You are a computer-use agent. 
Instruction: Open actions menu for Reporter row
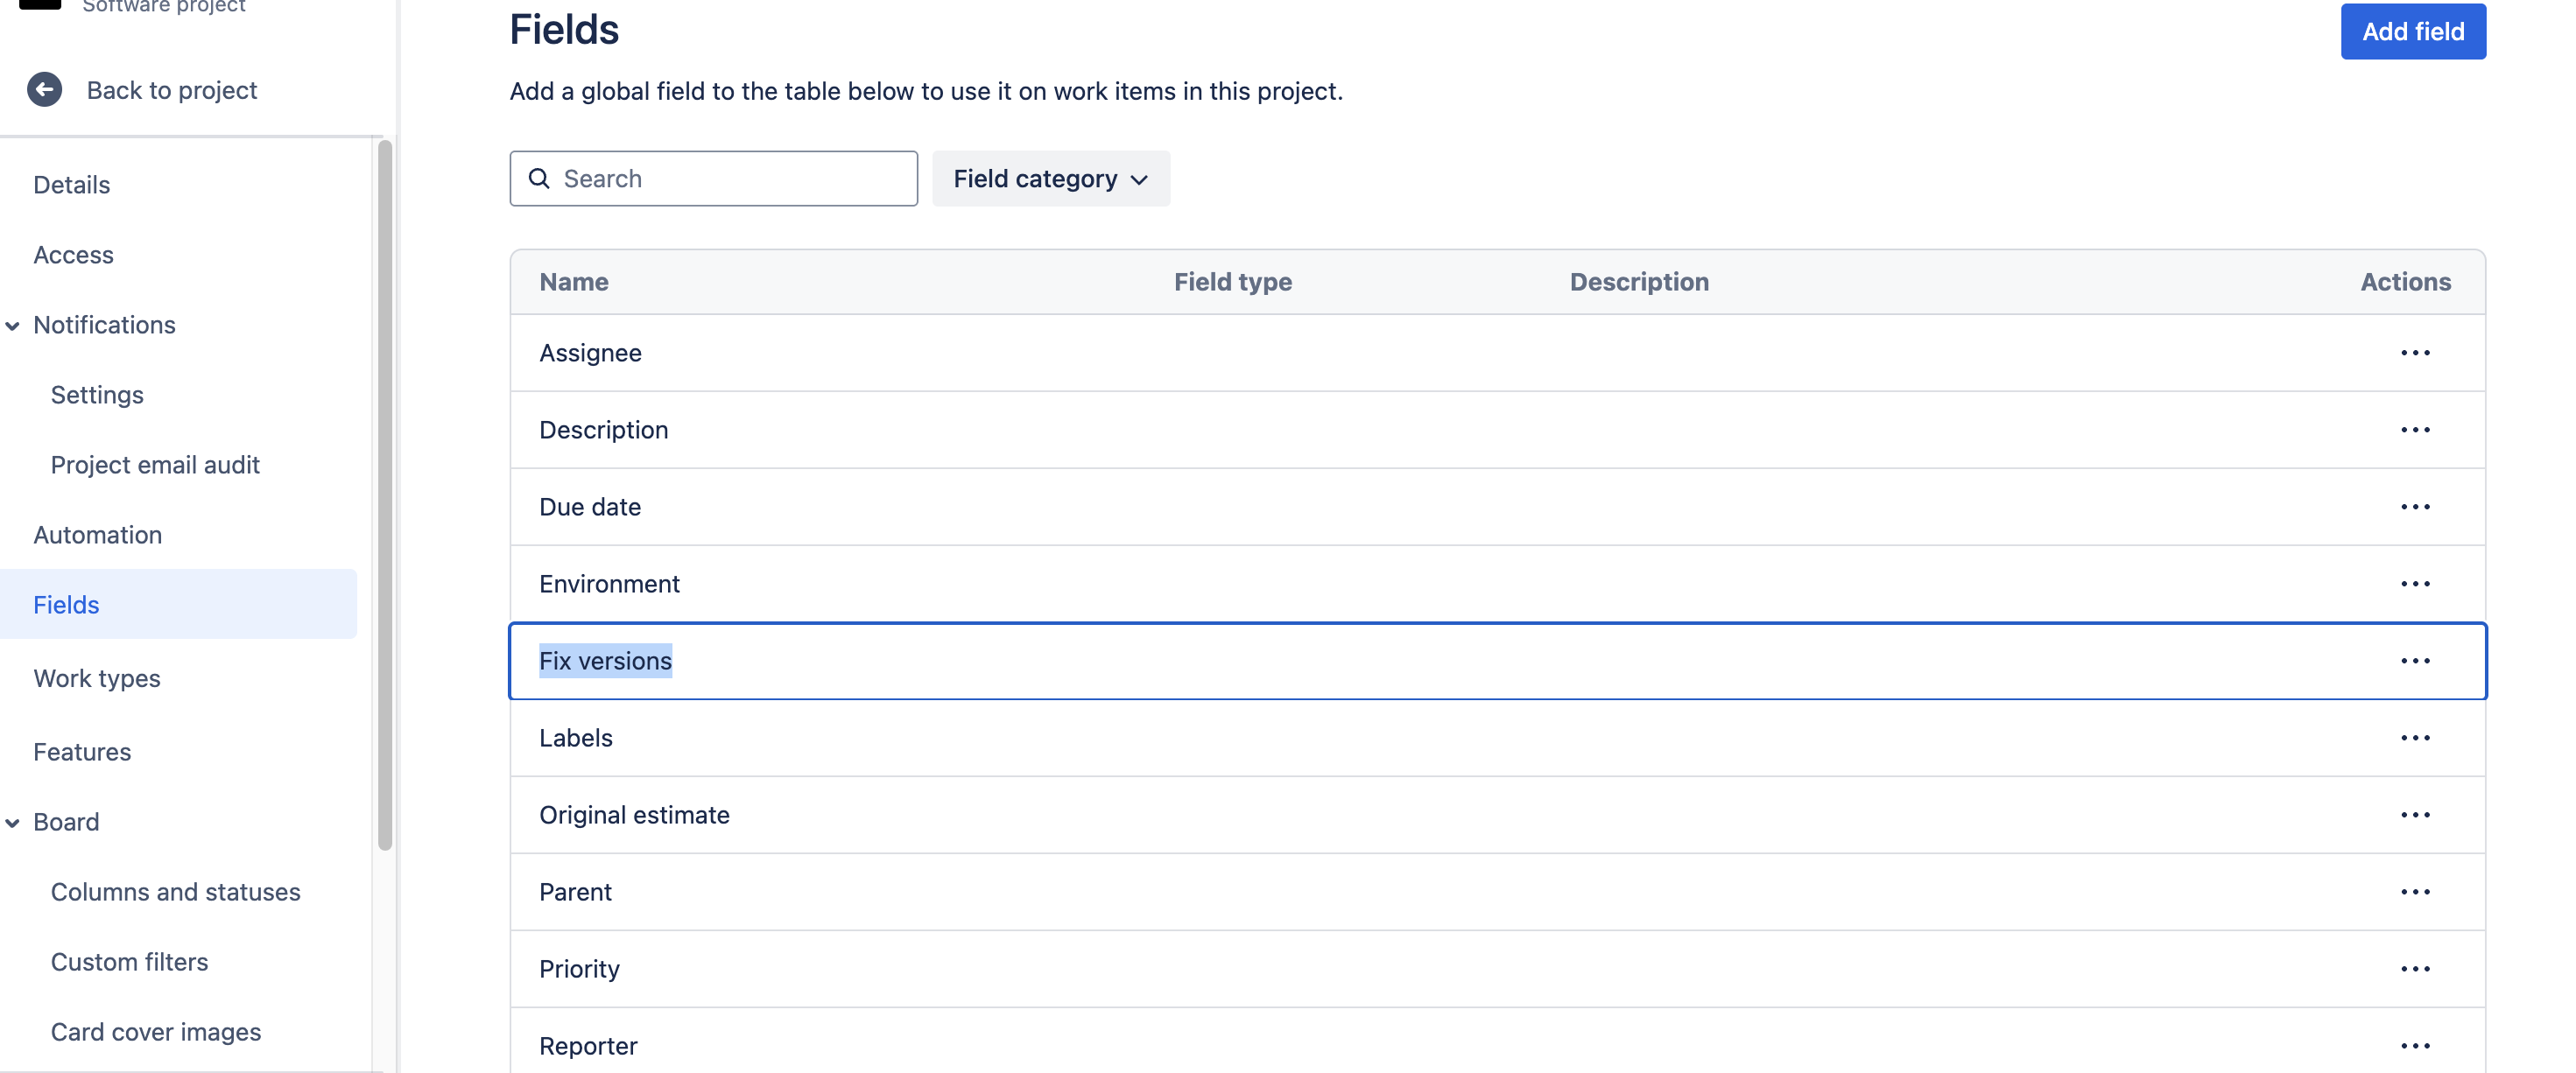click(x=2414, y=1046)
